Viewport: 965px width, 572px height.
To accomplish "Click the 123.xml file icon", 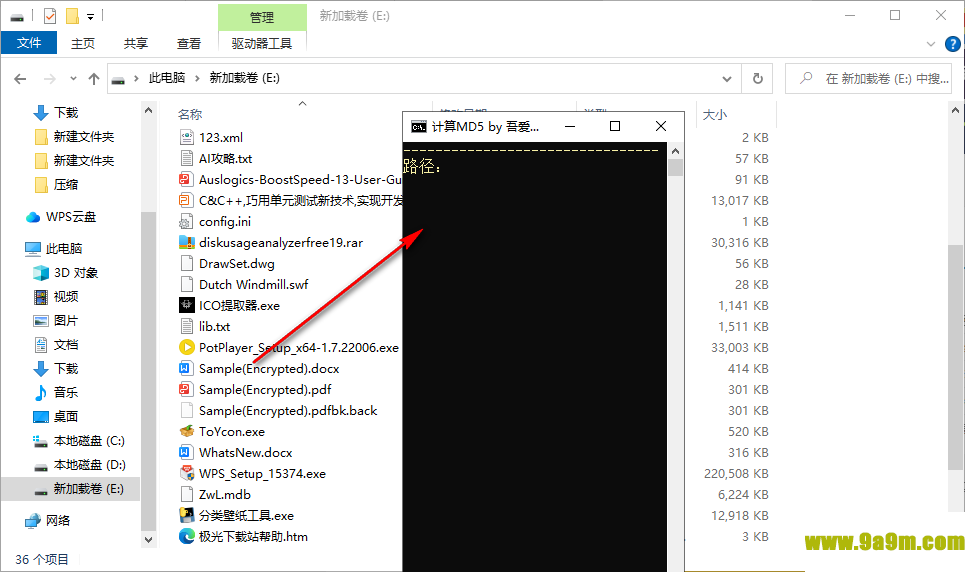I will click(186, 137).
